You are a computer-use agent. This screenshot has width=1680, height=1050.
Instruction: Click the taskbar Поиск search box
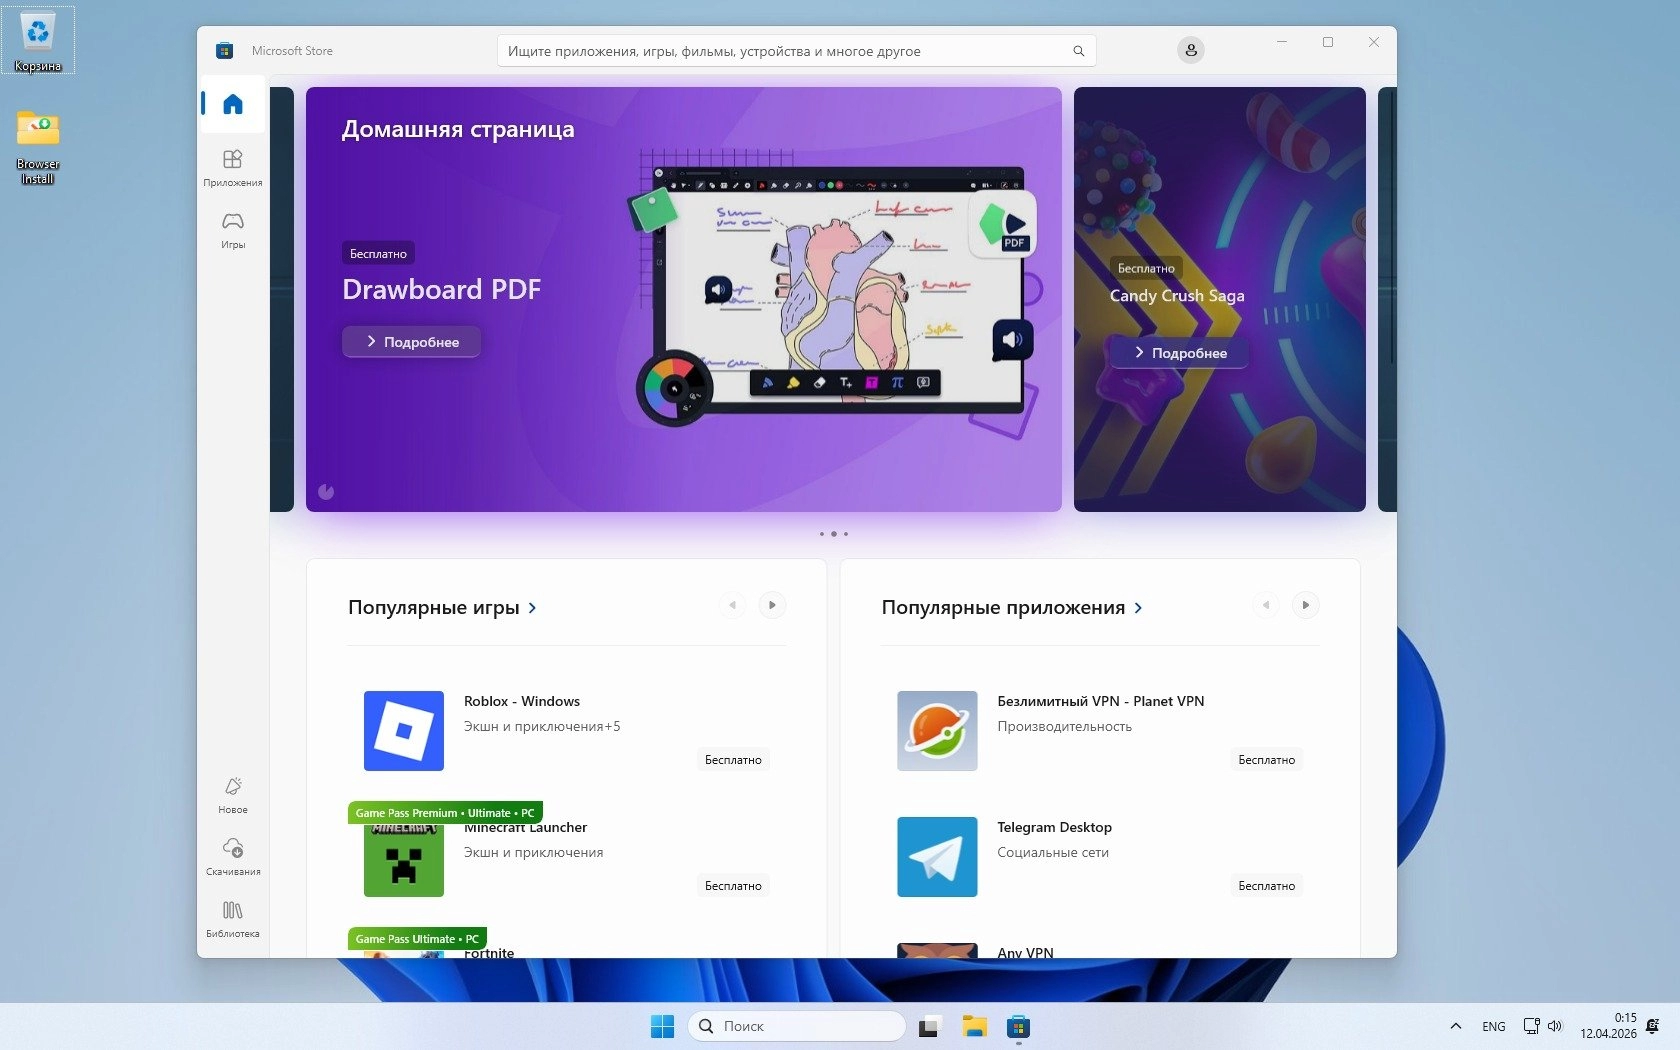[x=797, y=1026]
